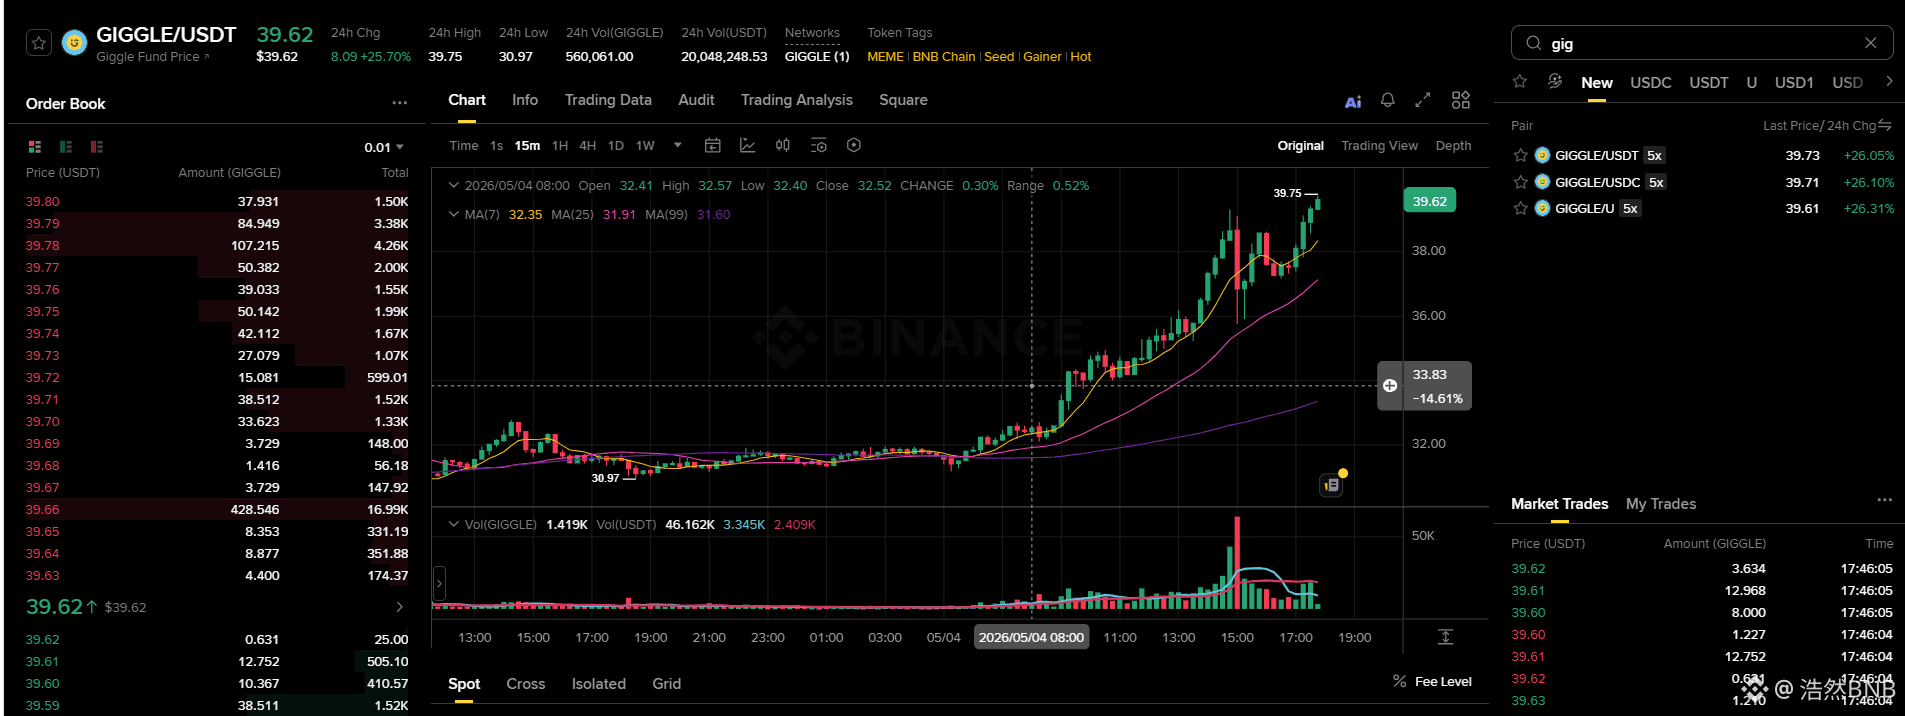Click the Hot token tag
This screenshot has height=716, width=1905.
click(1081, 57)
